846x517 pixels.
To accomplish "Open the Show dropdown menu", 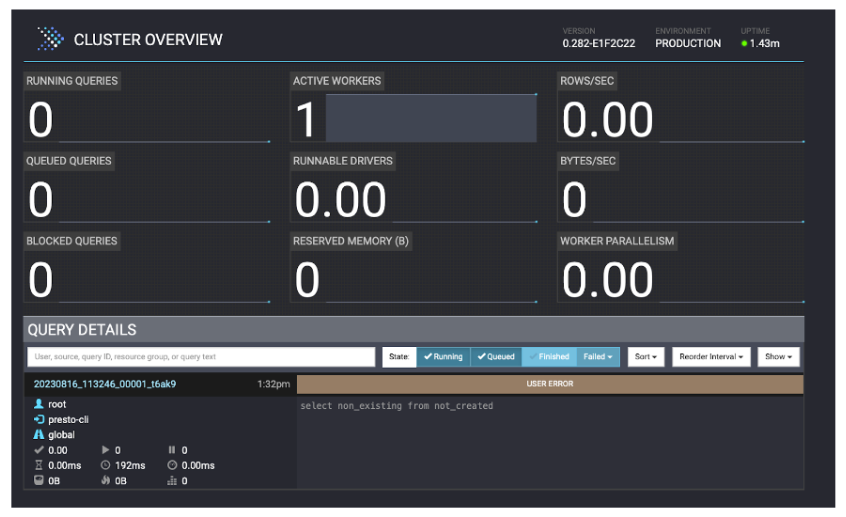I will click(779, 357).
